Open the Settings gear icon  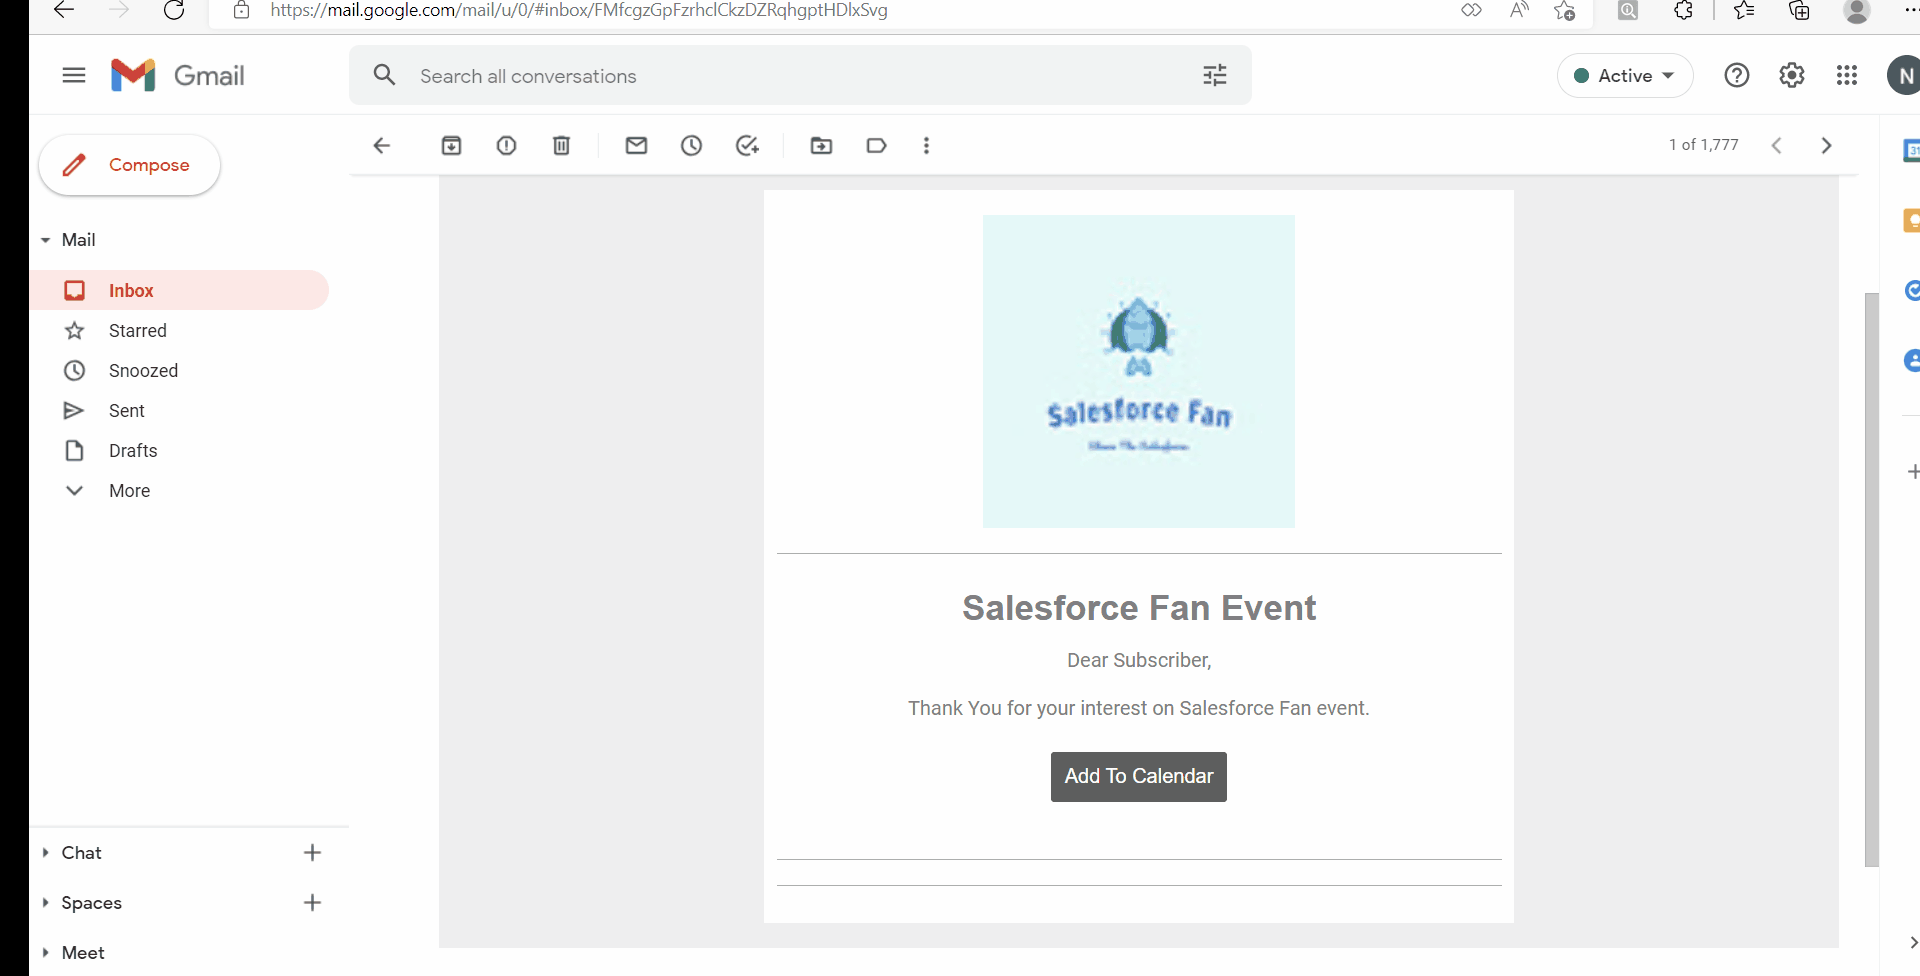tap(1792, 75)
